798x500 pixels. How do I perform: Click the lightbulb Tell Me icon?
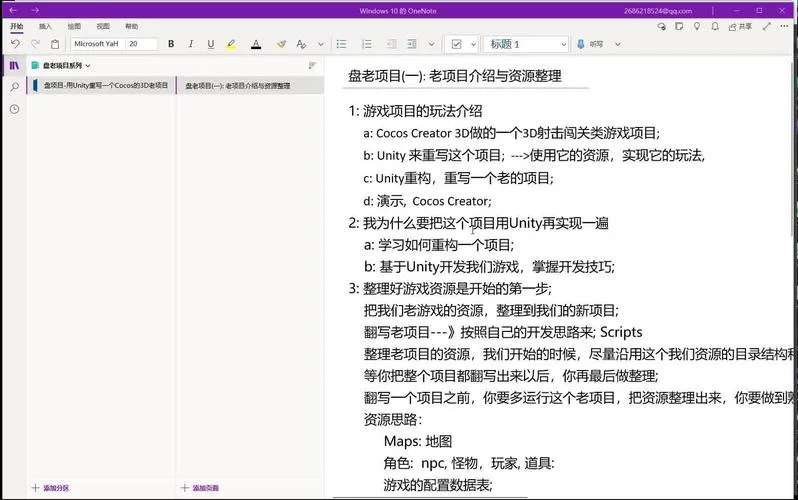pos(697,26)
